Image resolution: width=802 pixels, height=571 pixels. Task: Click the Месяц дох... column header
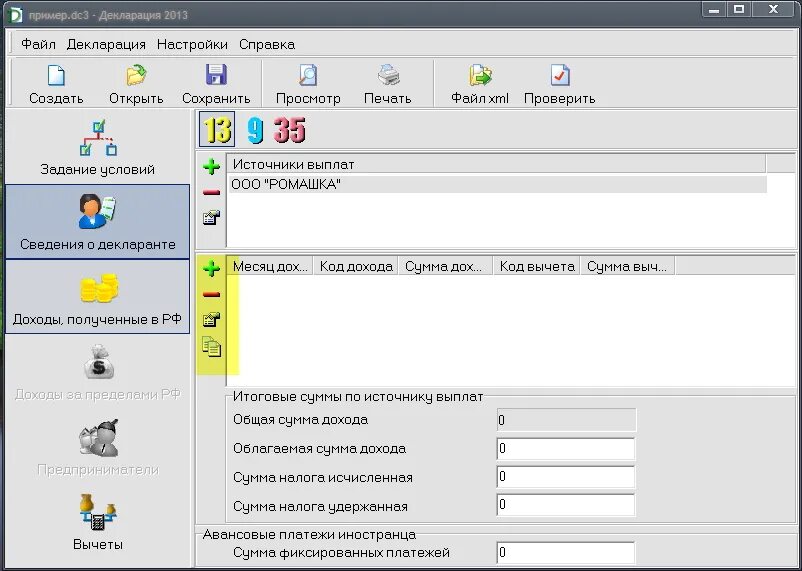[270, 266]
